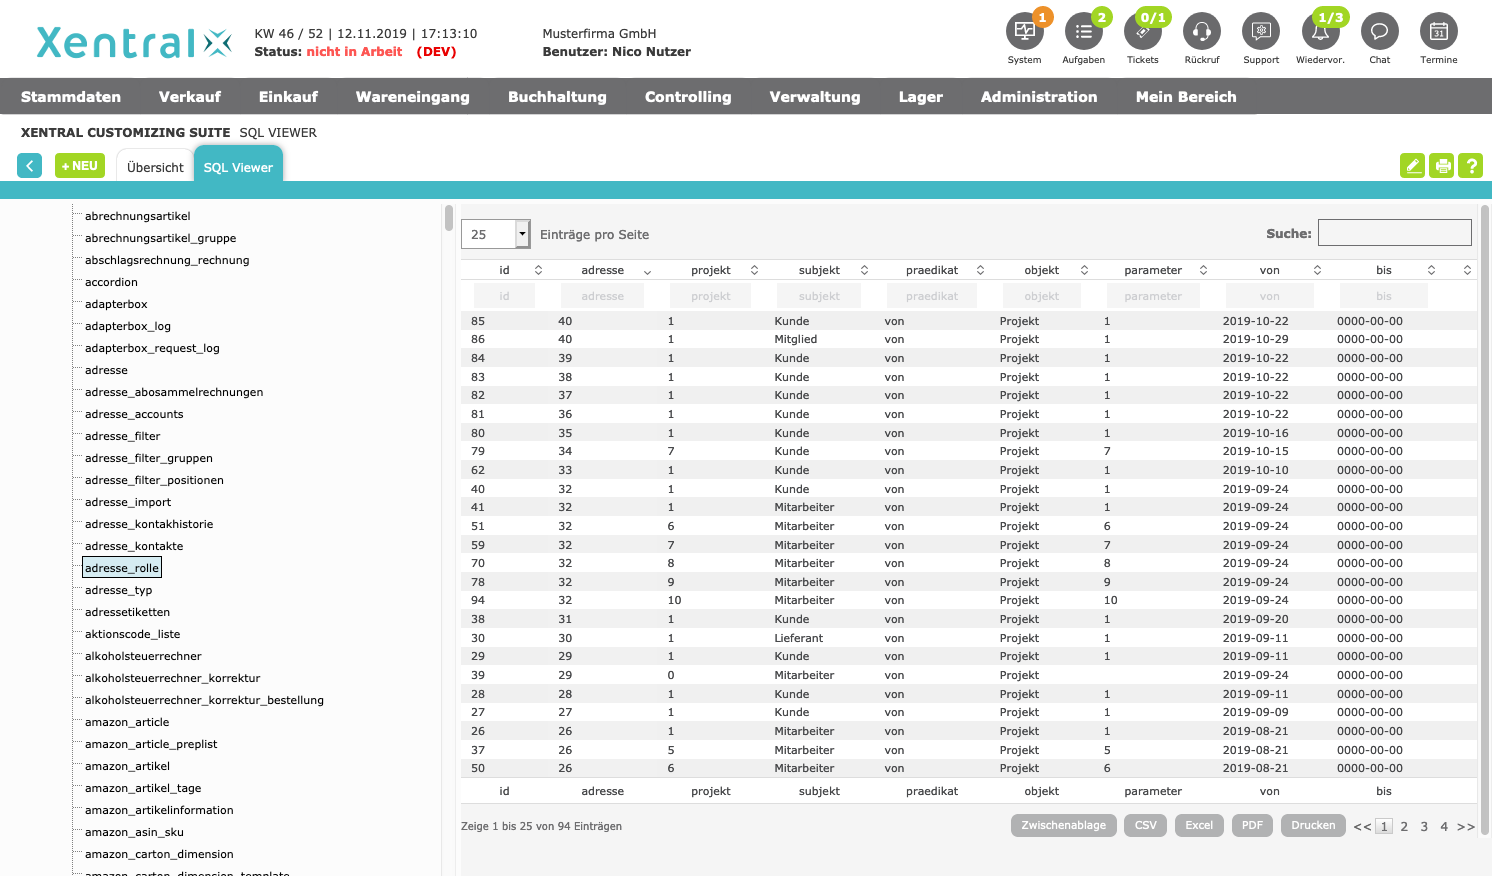Click the Tickets icon in header
Viewport: 1492px width, 876px height.
click(x=1142, y=32)
